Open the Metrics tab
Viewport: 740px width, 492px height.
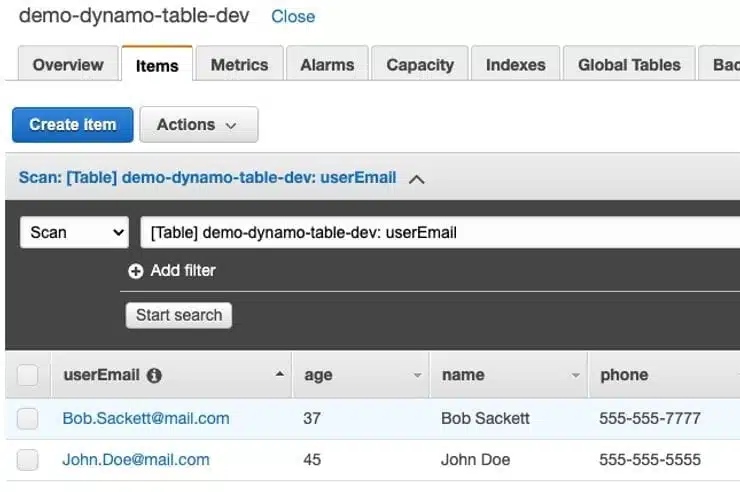(x=239, y=65)
